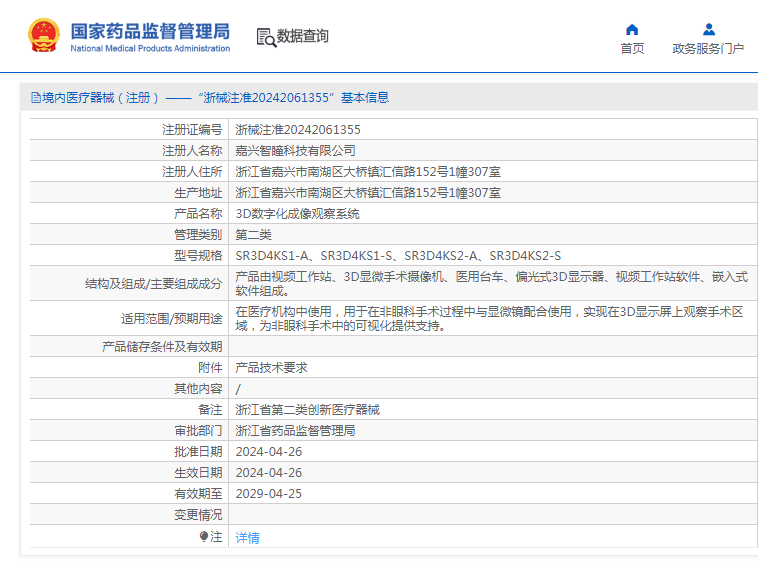Click the 生效日期 label
This screenshot has width=758, height=566.
coord(198,473)
